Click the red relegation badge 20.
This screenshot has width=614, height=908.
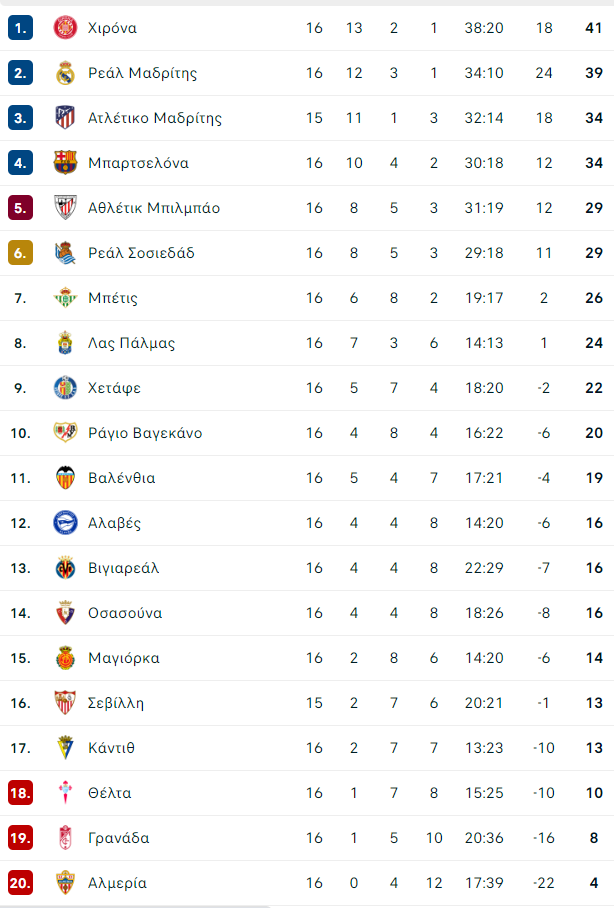20,883
